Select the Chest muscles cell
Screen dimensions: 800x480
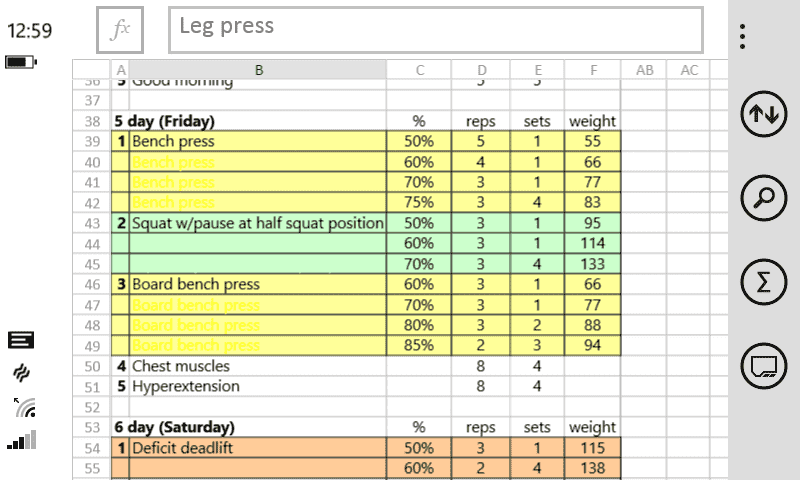[258, 366]
